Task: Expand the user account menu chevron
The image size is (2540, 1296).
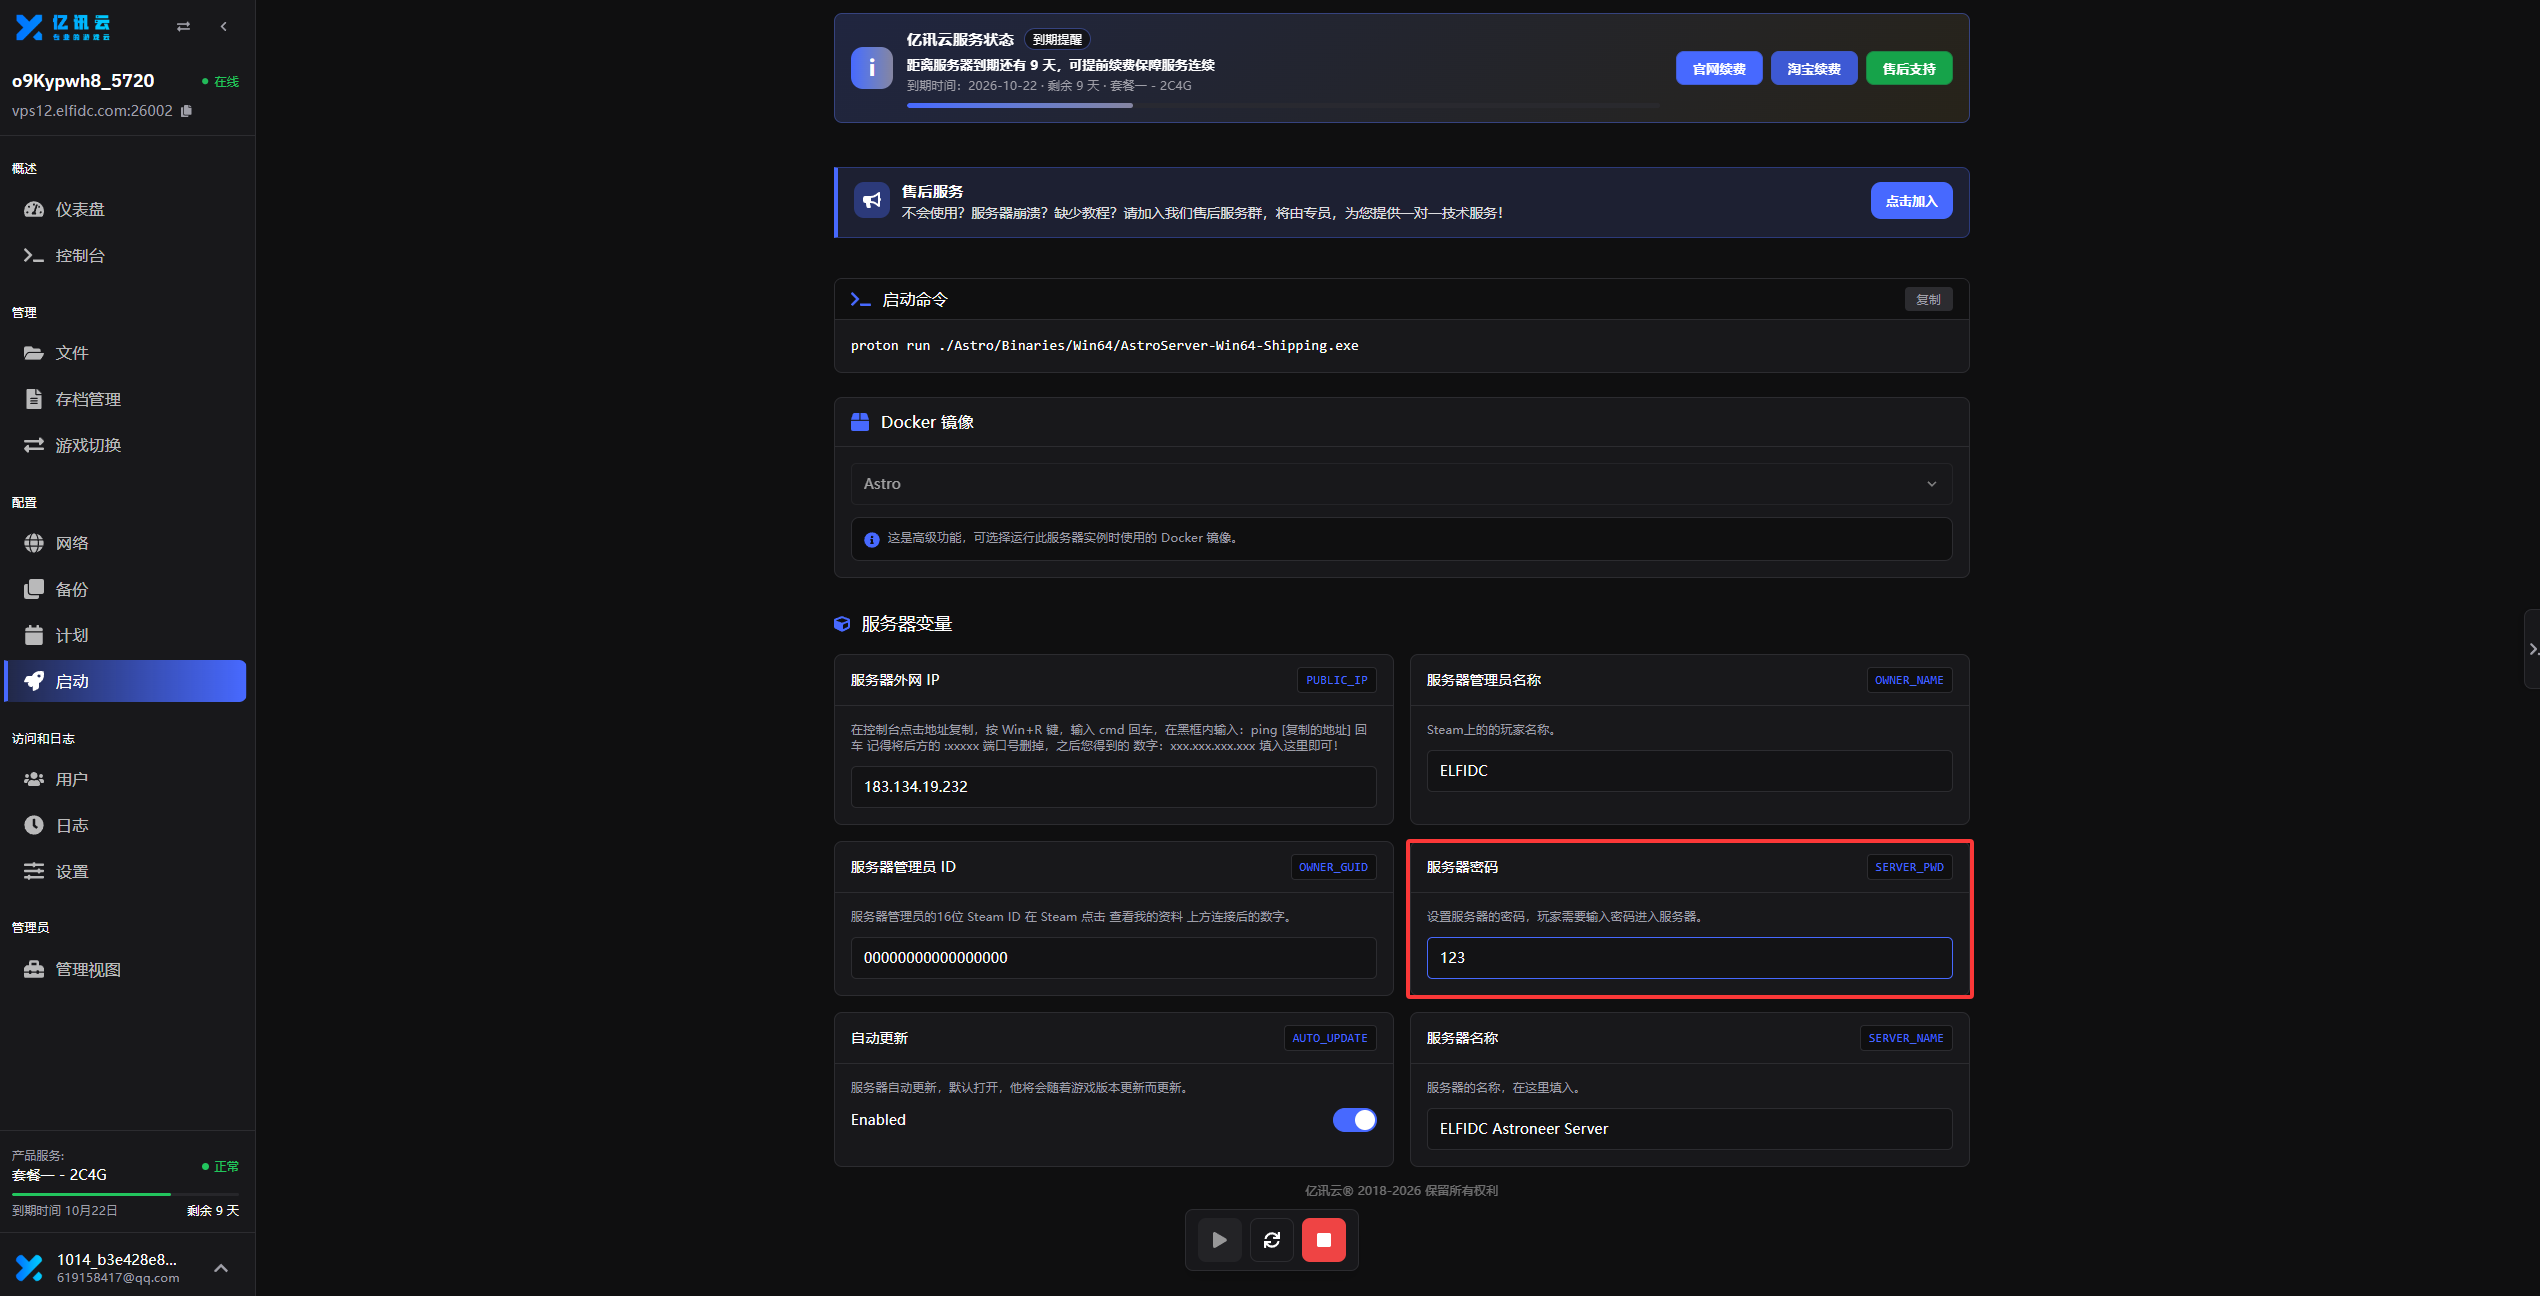Action: (221, 1268)
